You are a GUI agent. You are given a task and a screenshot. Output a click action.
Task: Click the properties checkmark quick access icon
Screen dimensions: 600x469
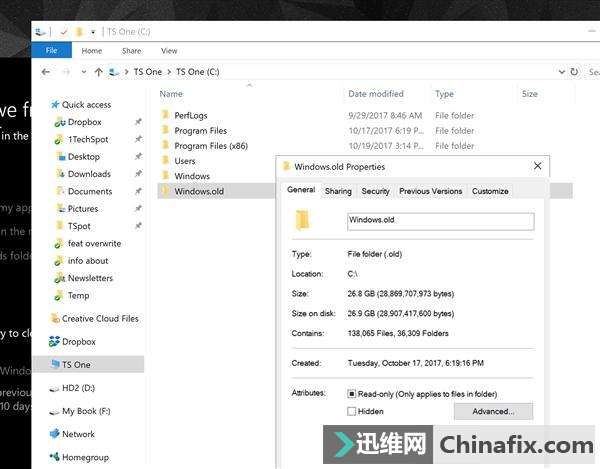tap(64, 32)
